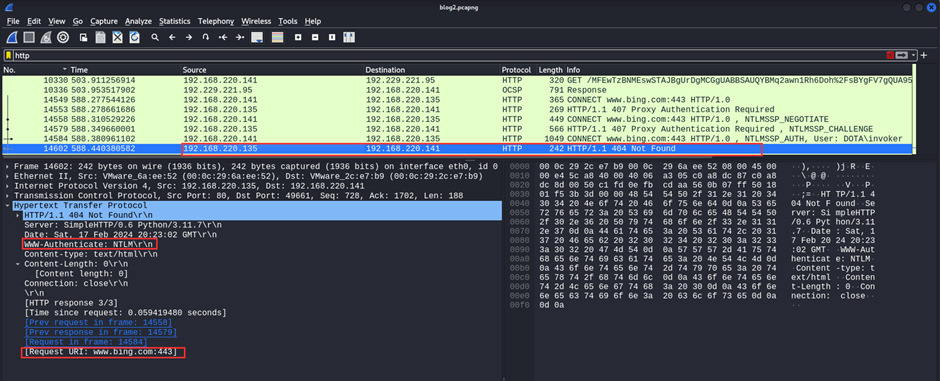
Task: Click the Reload capture file icon
Action: [135, 37]
